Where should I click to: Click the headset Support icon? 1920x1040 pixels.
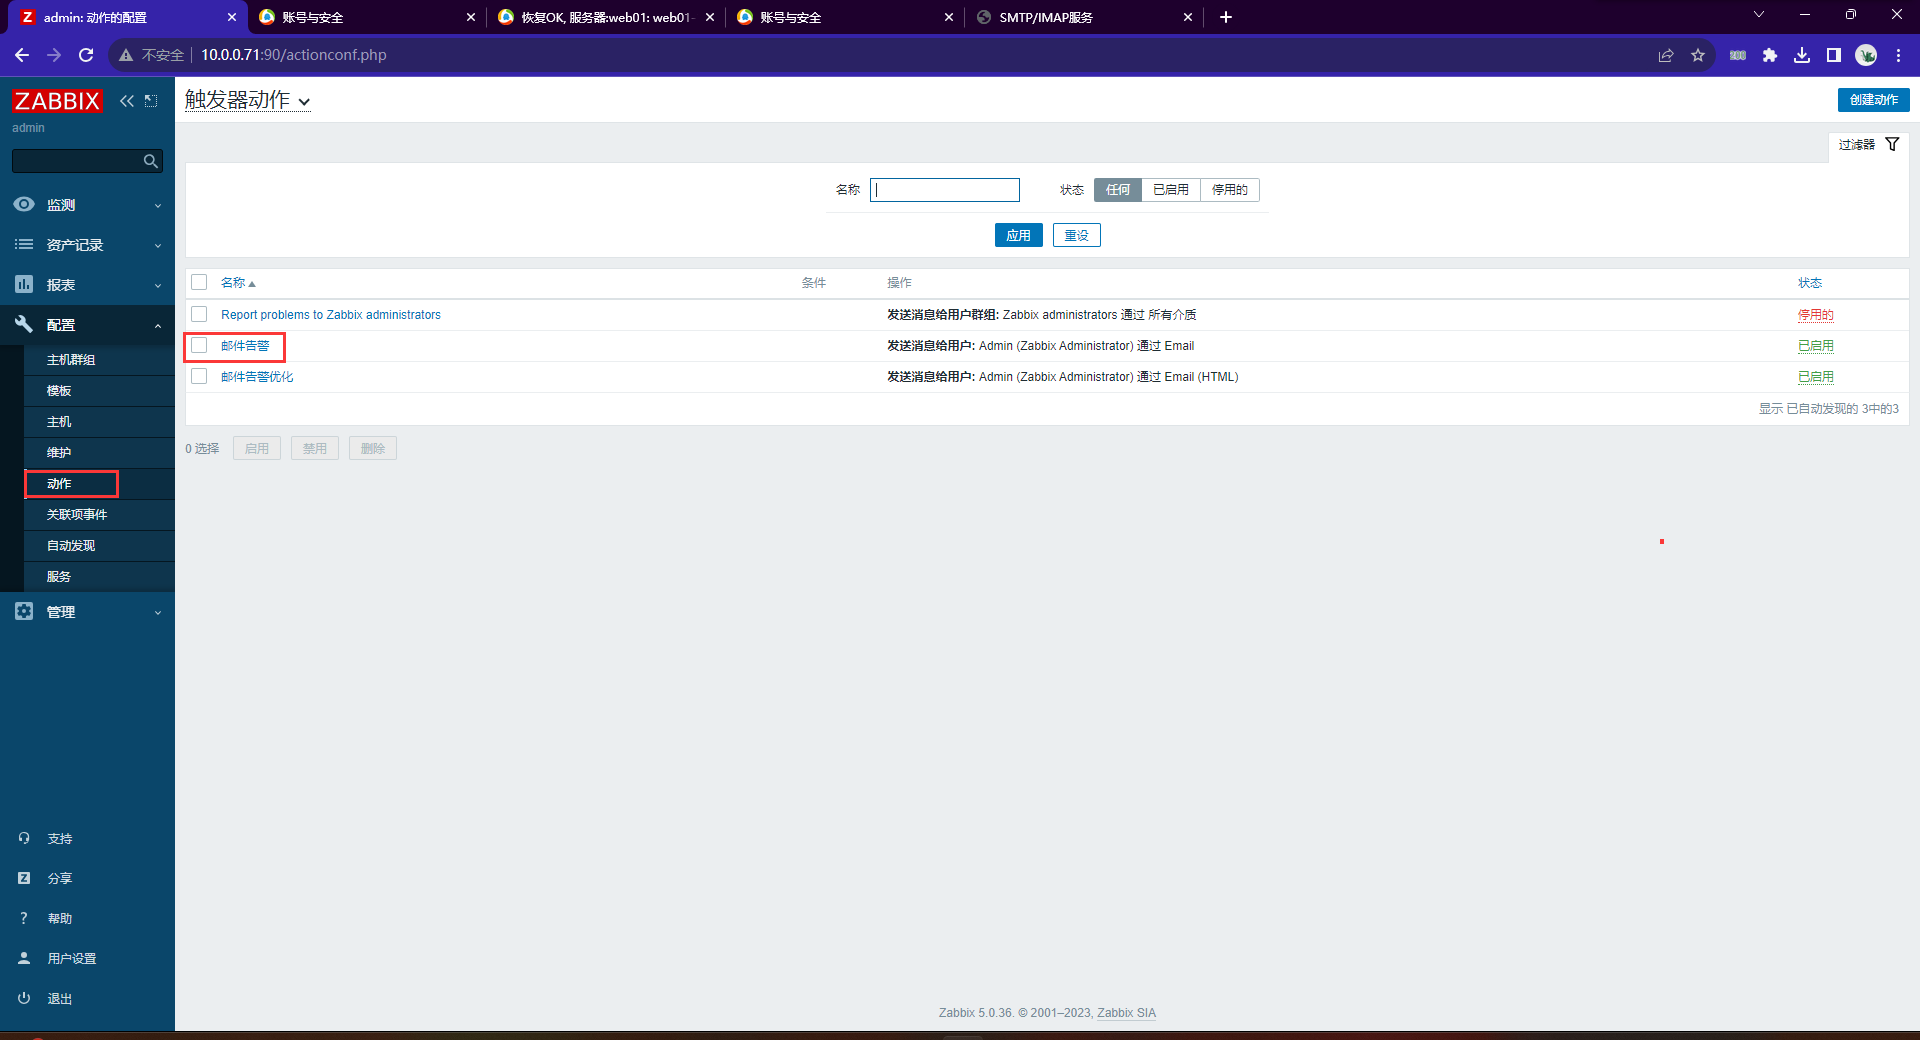pos(24,838)
